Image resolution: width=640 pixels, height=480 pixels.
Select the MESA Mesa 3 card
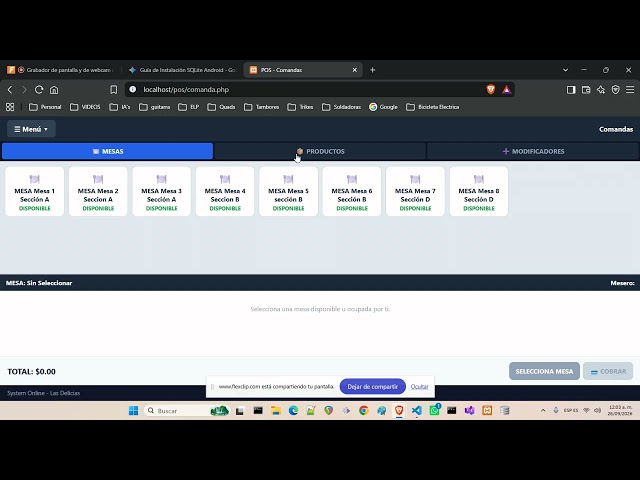[162, 191]
